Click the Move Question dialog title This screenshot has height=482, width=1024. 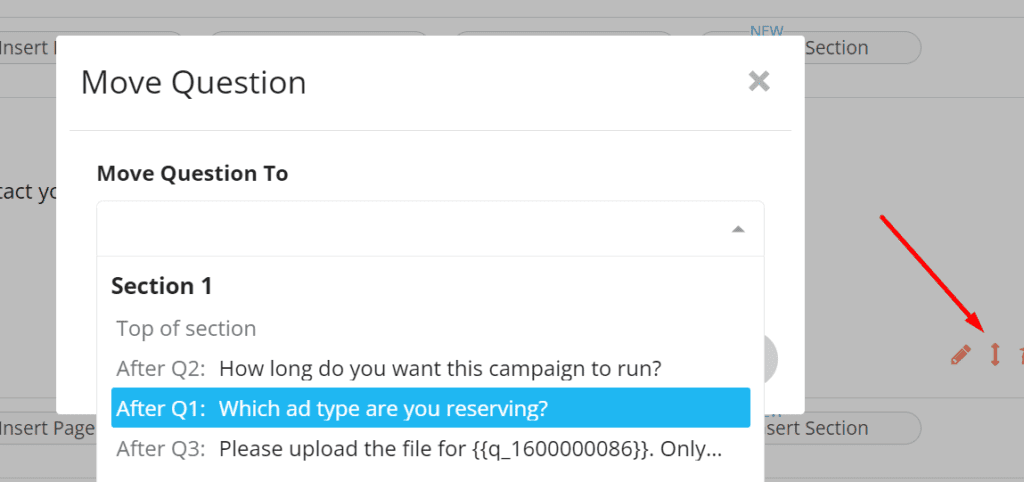tap(193, 83)
